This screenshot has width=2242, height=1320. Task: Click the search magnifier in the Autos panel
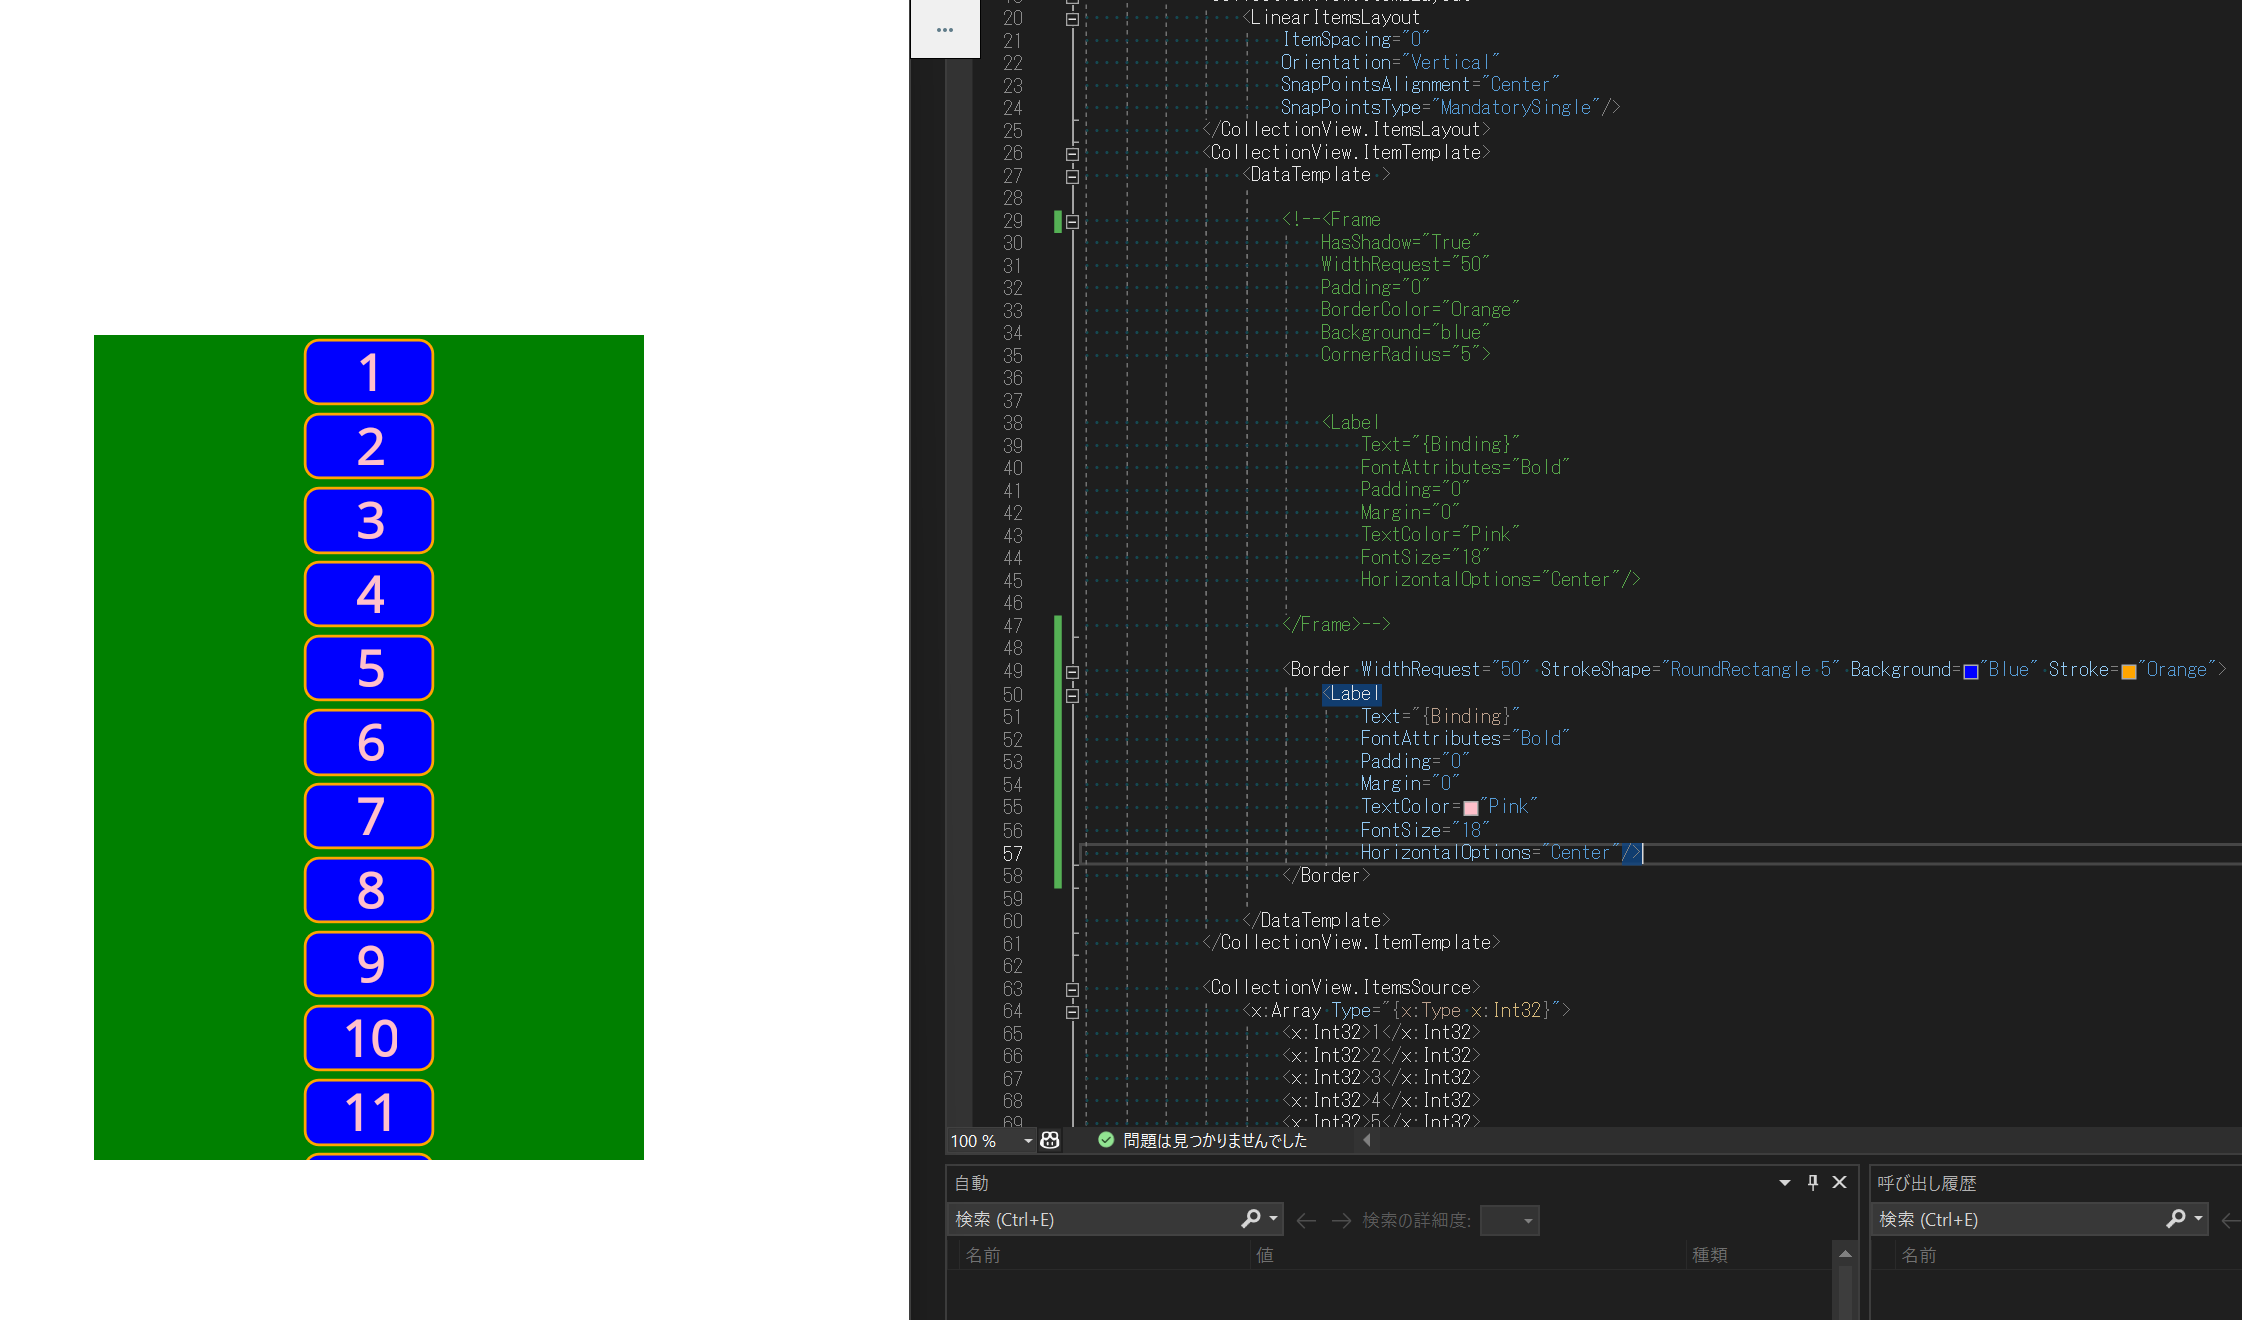(x=1251, y=1219)
